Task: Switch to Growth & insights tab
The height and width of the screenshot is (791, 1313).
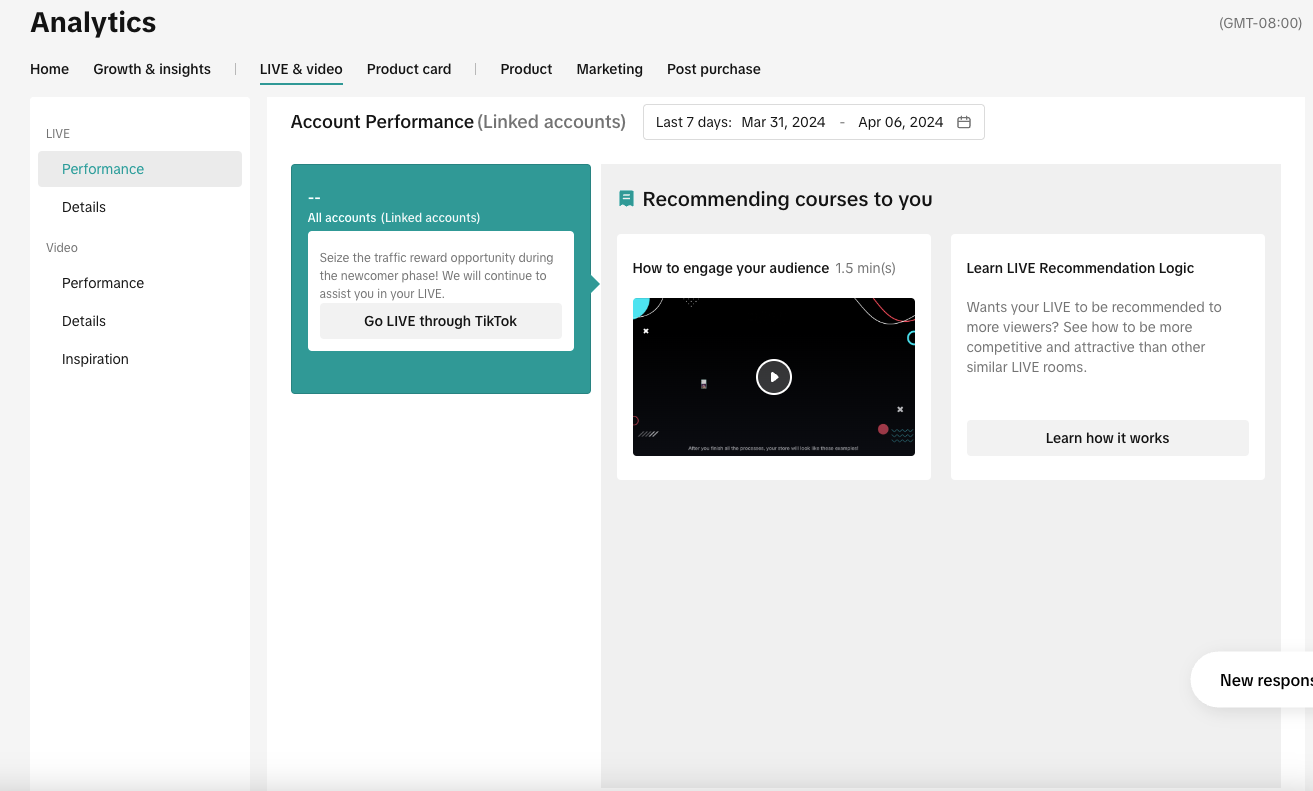Action: point(152,69)
